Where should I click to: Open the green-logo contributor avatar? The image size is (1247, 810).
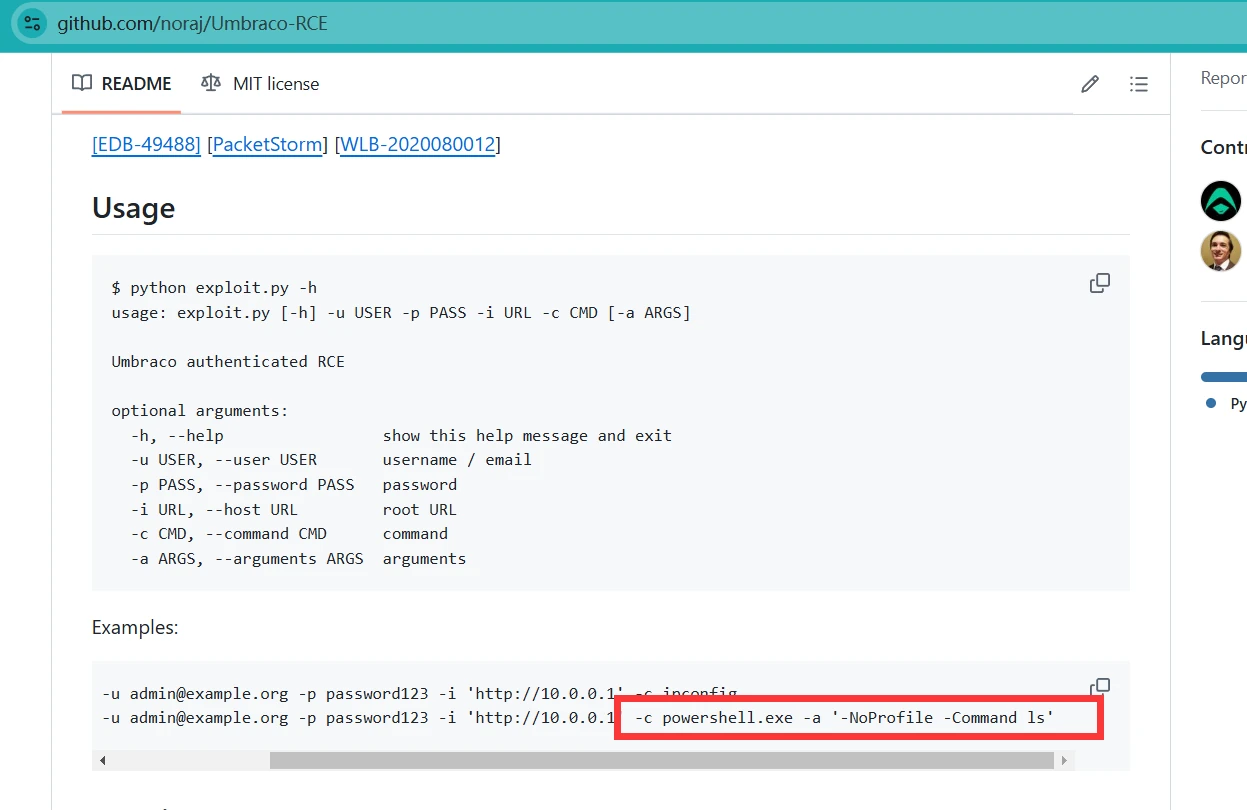click(1220, 201)
